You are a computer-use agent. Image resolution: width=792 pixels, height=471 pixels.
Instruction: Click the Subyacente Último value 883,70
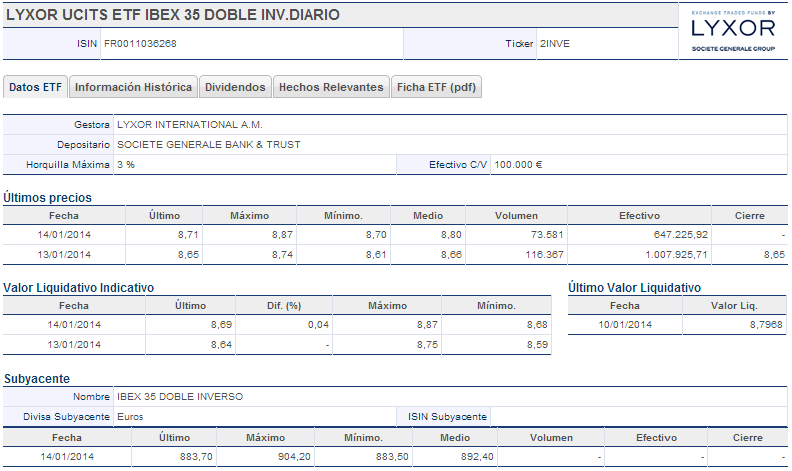[196, 456]
